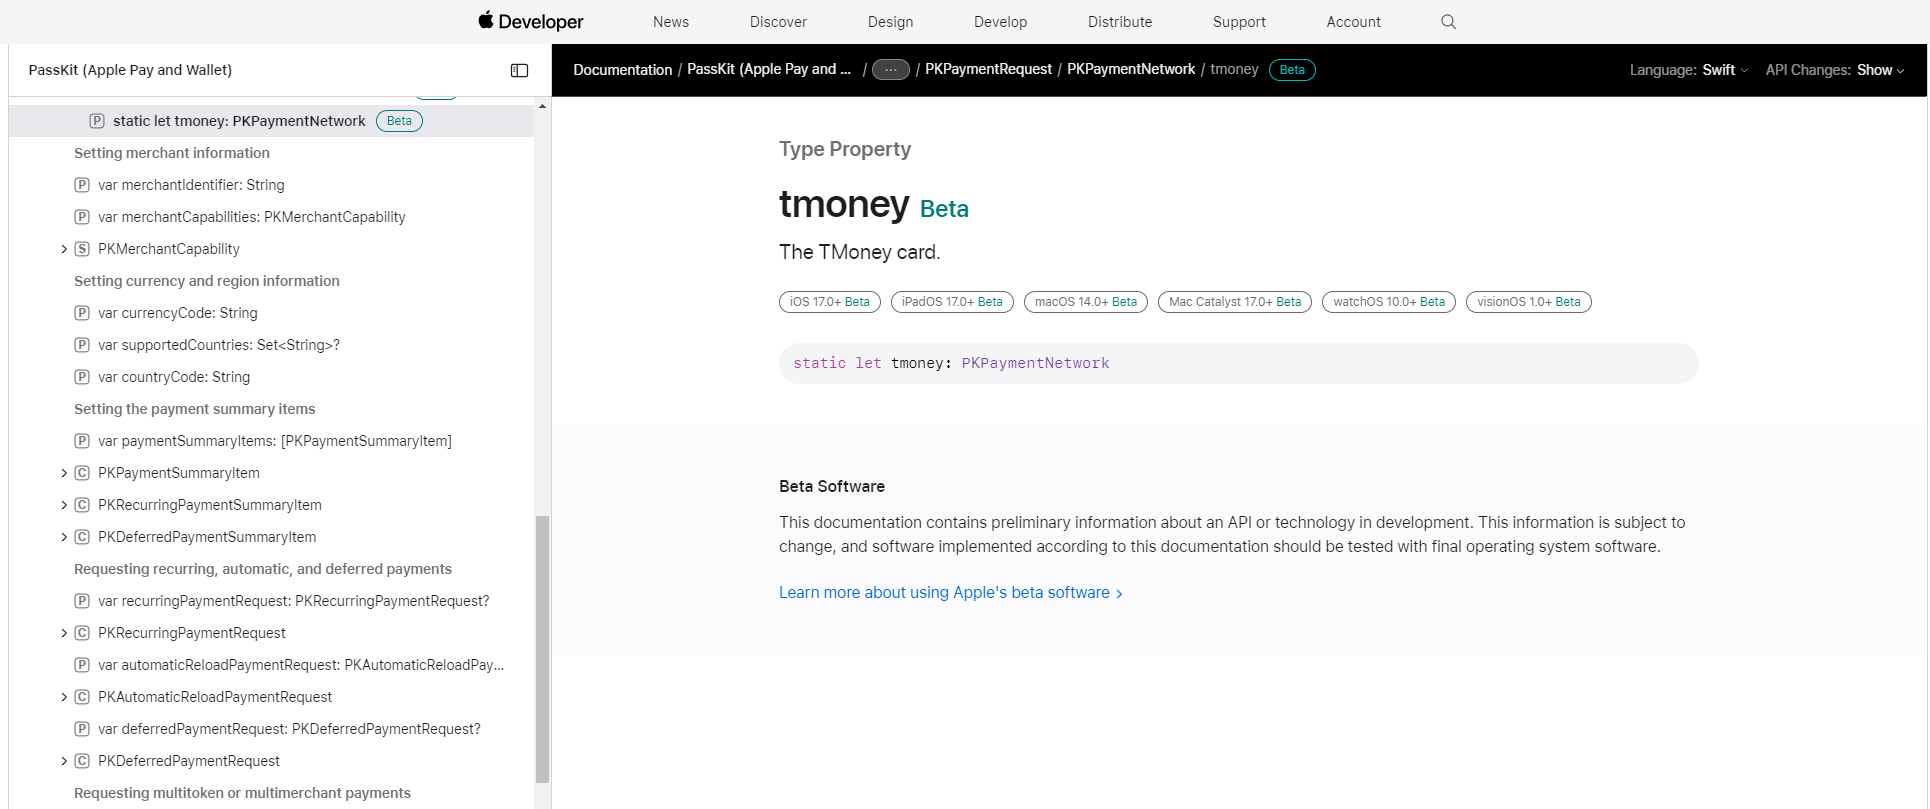Click property icon beside automaticReloadPaymentRequest
The height and width of the screenshot is (809, 1930).
coord(82,665)
